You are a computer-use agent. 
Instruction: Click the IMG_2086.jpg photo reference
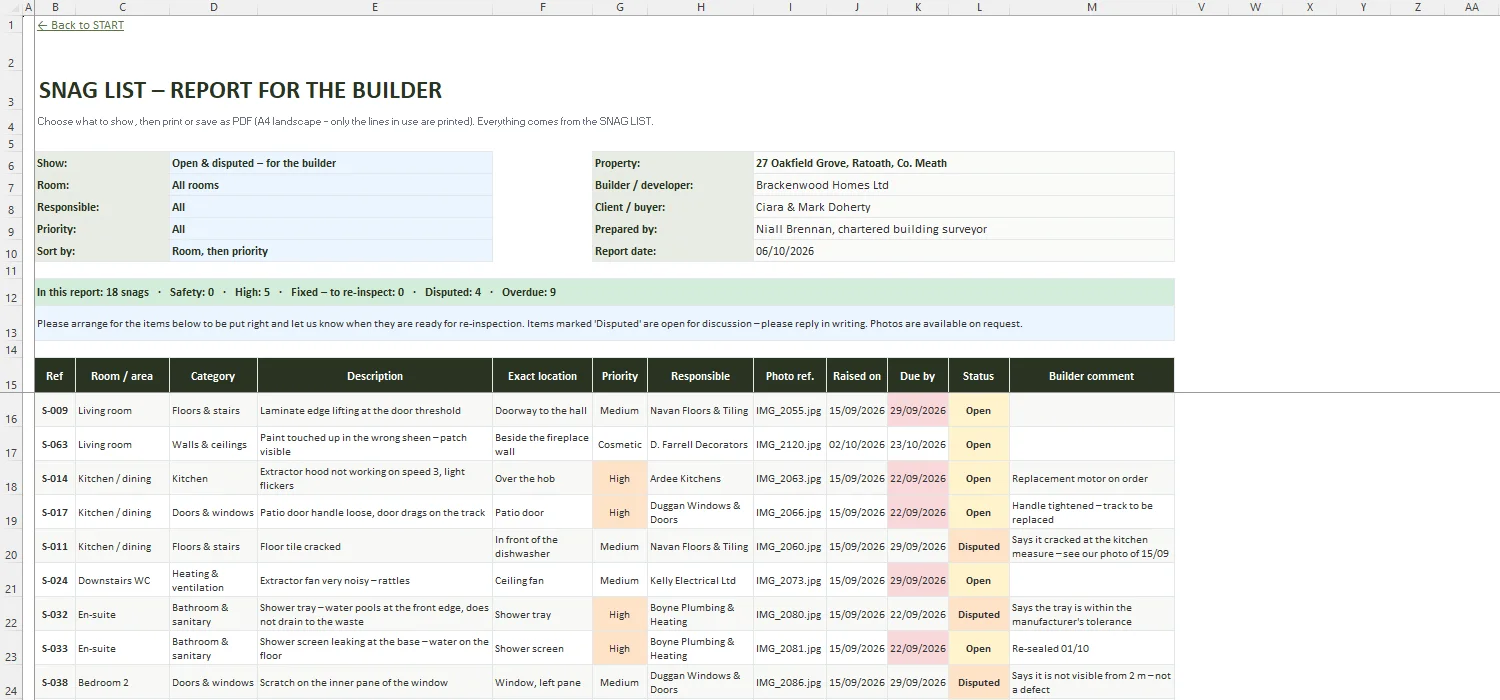point(790,682)
